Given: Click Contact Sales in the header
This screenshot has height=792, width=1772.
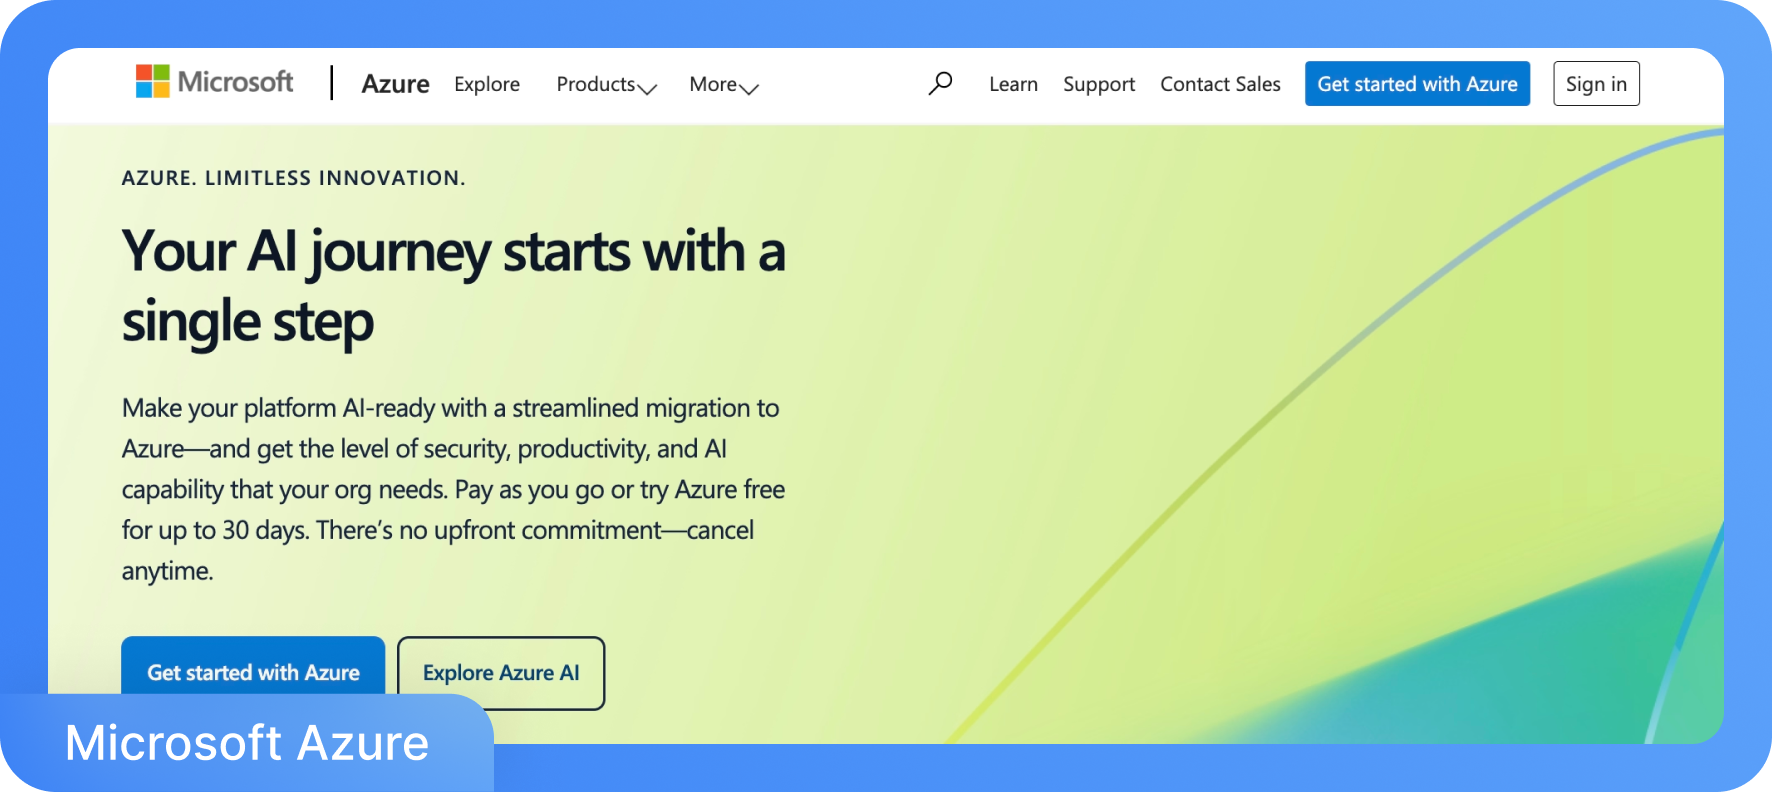Looking at the screenshot, I should click(1220, 84).
